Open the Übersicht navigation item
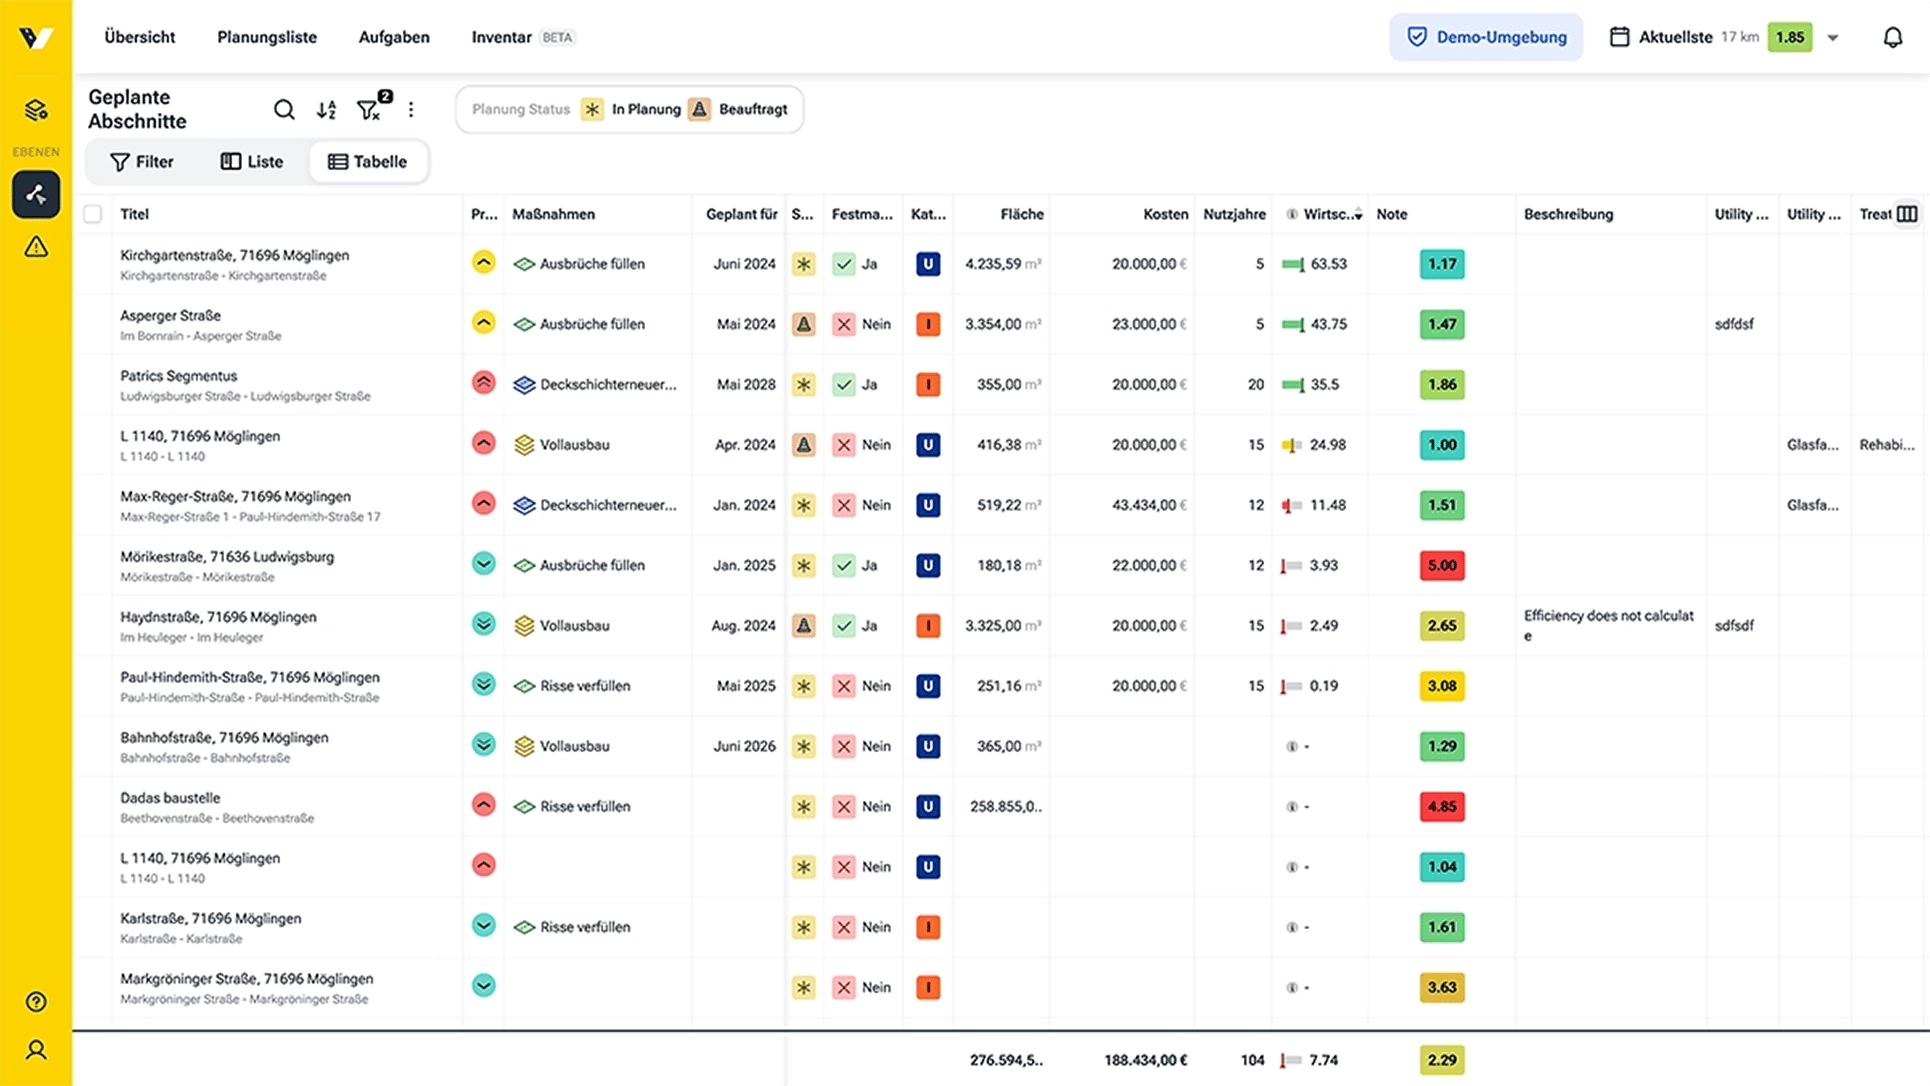This screenshot has width=1930, height=1086. [x=139, y=37]
